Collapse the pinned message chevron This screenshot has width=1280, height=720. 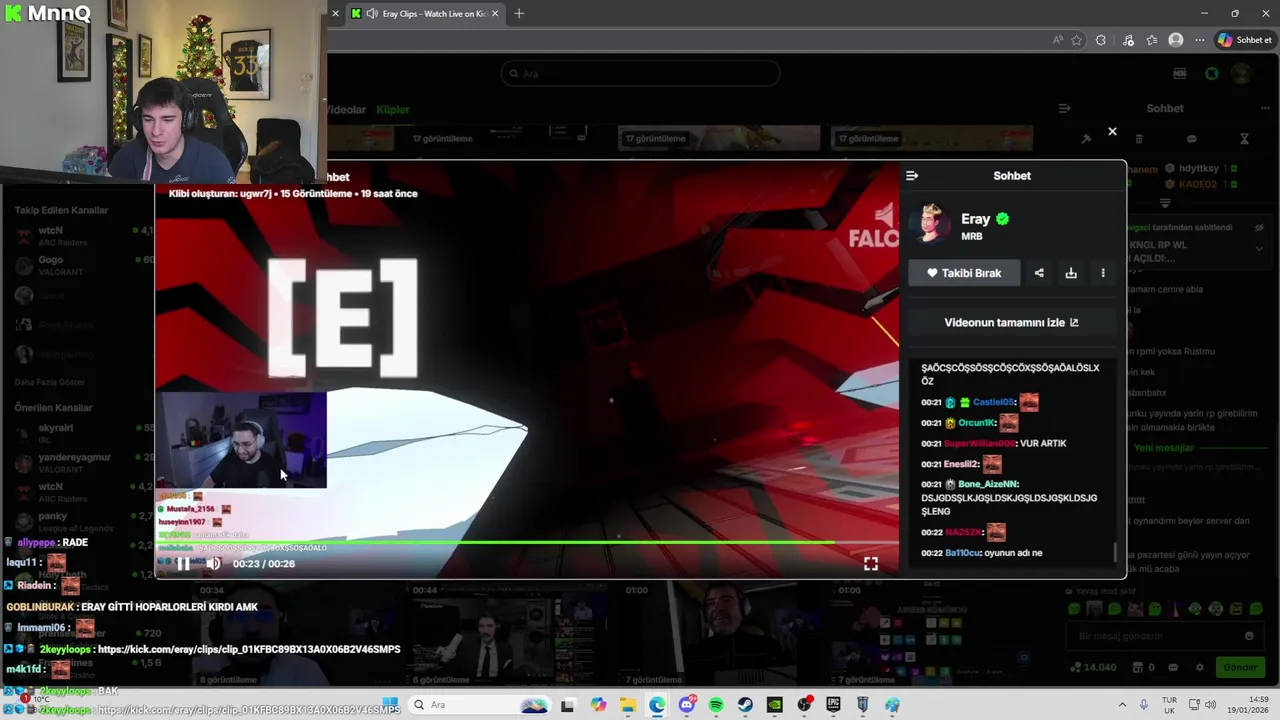[1259, 248]
